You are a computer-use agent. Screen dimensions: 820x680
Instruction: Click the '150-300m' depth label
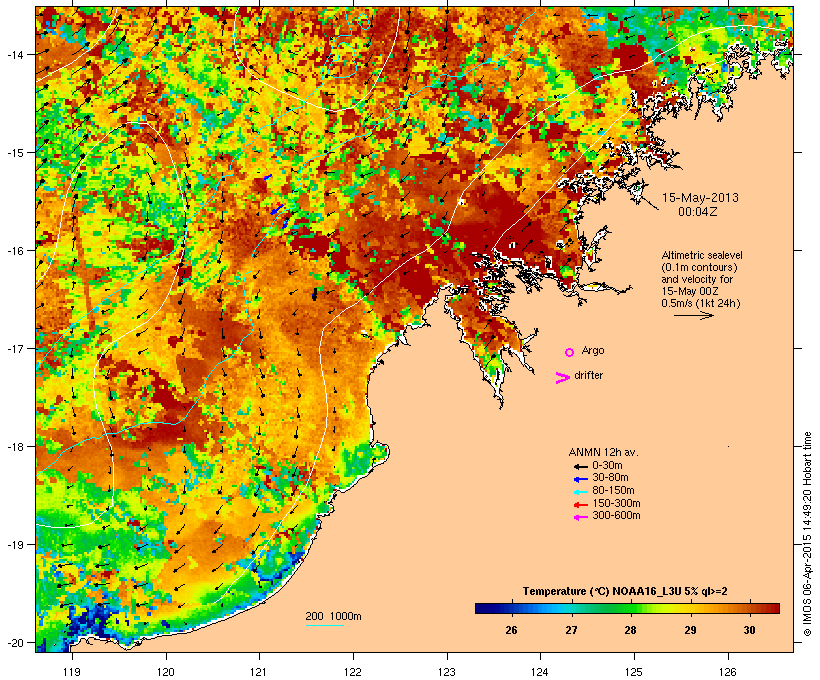616,503
